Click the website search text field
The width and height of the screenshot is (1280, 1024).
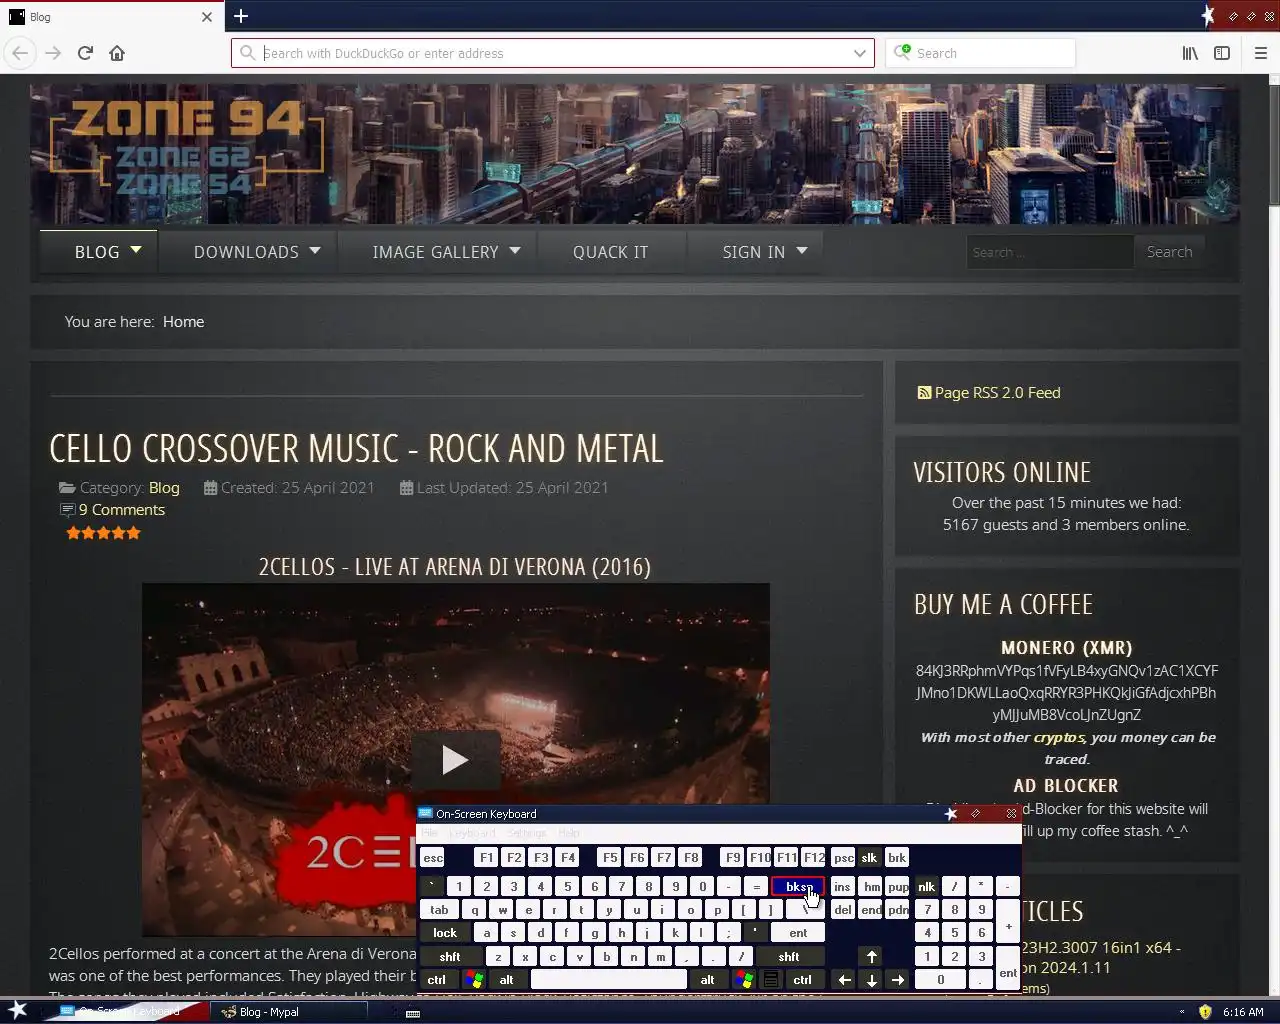point(1049,252)
